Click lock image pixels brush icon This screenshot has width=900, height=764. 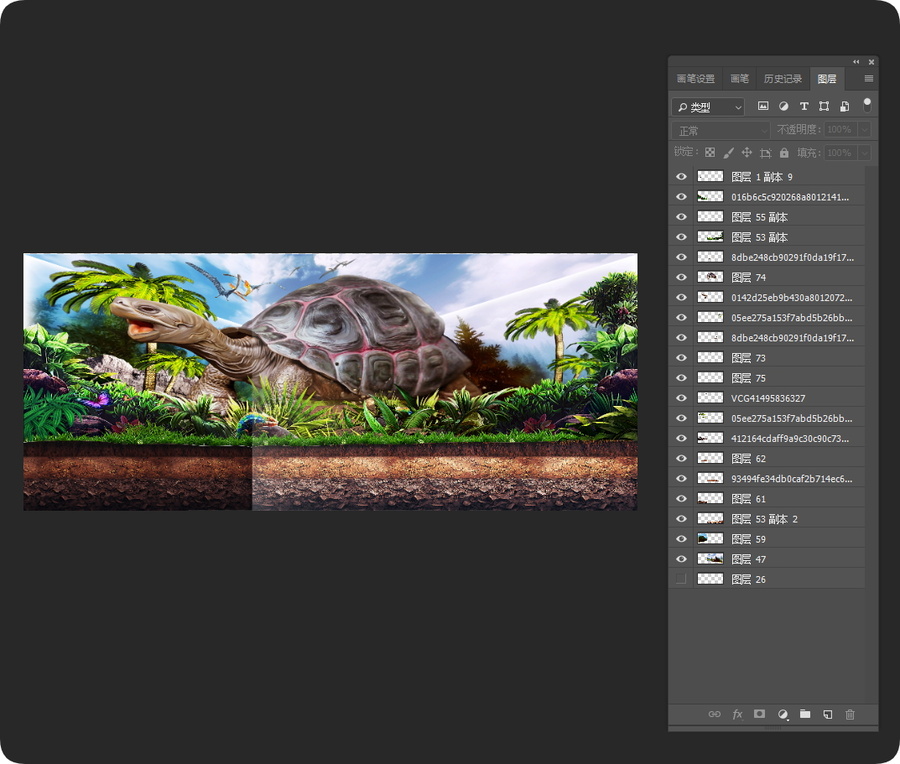(728, 153)
